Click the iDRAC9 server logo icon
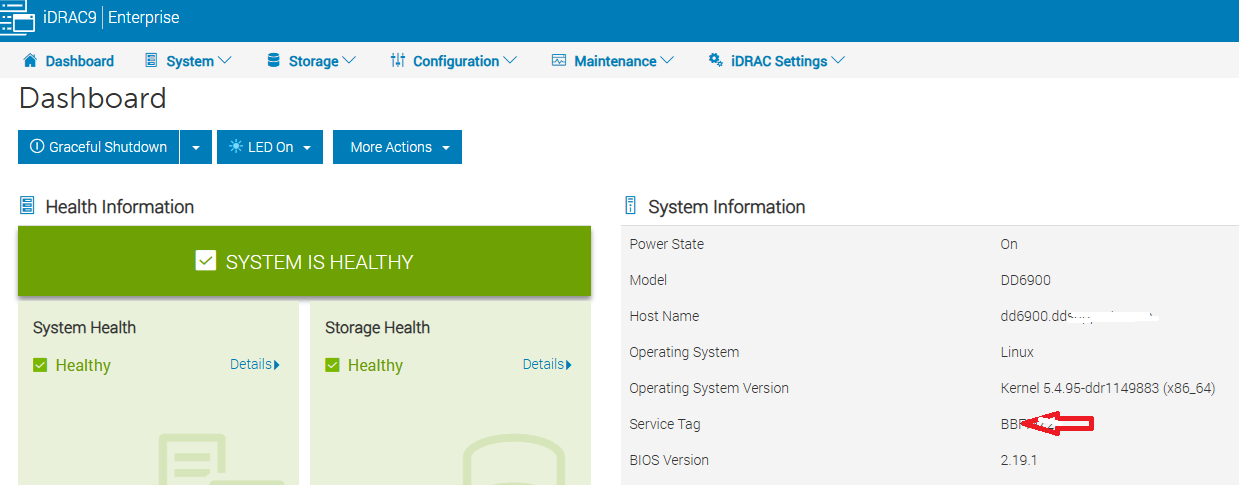1239x485 pixels. point(18,17)
